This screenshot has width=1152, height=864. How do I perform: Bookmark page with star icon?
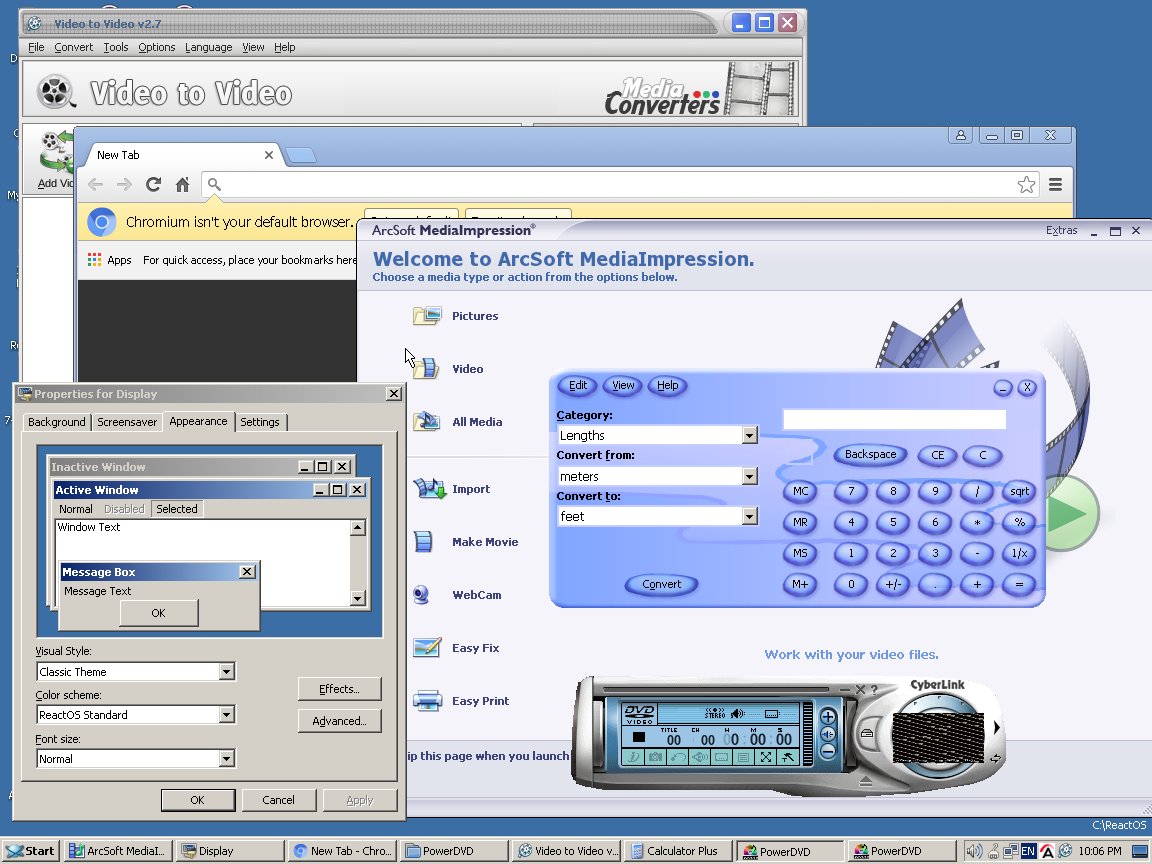click(1026, 184)
